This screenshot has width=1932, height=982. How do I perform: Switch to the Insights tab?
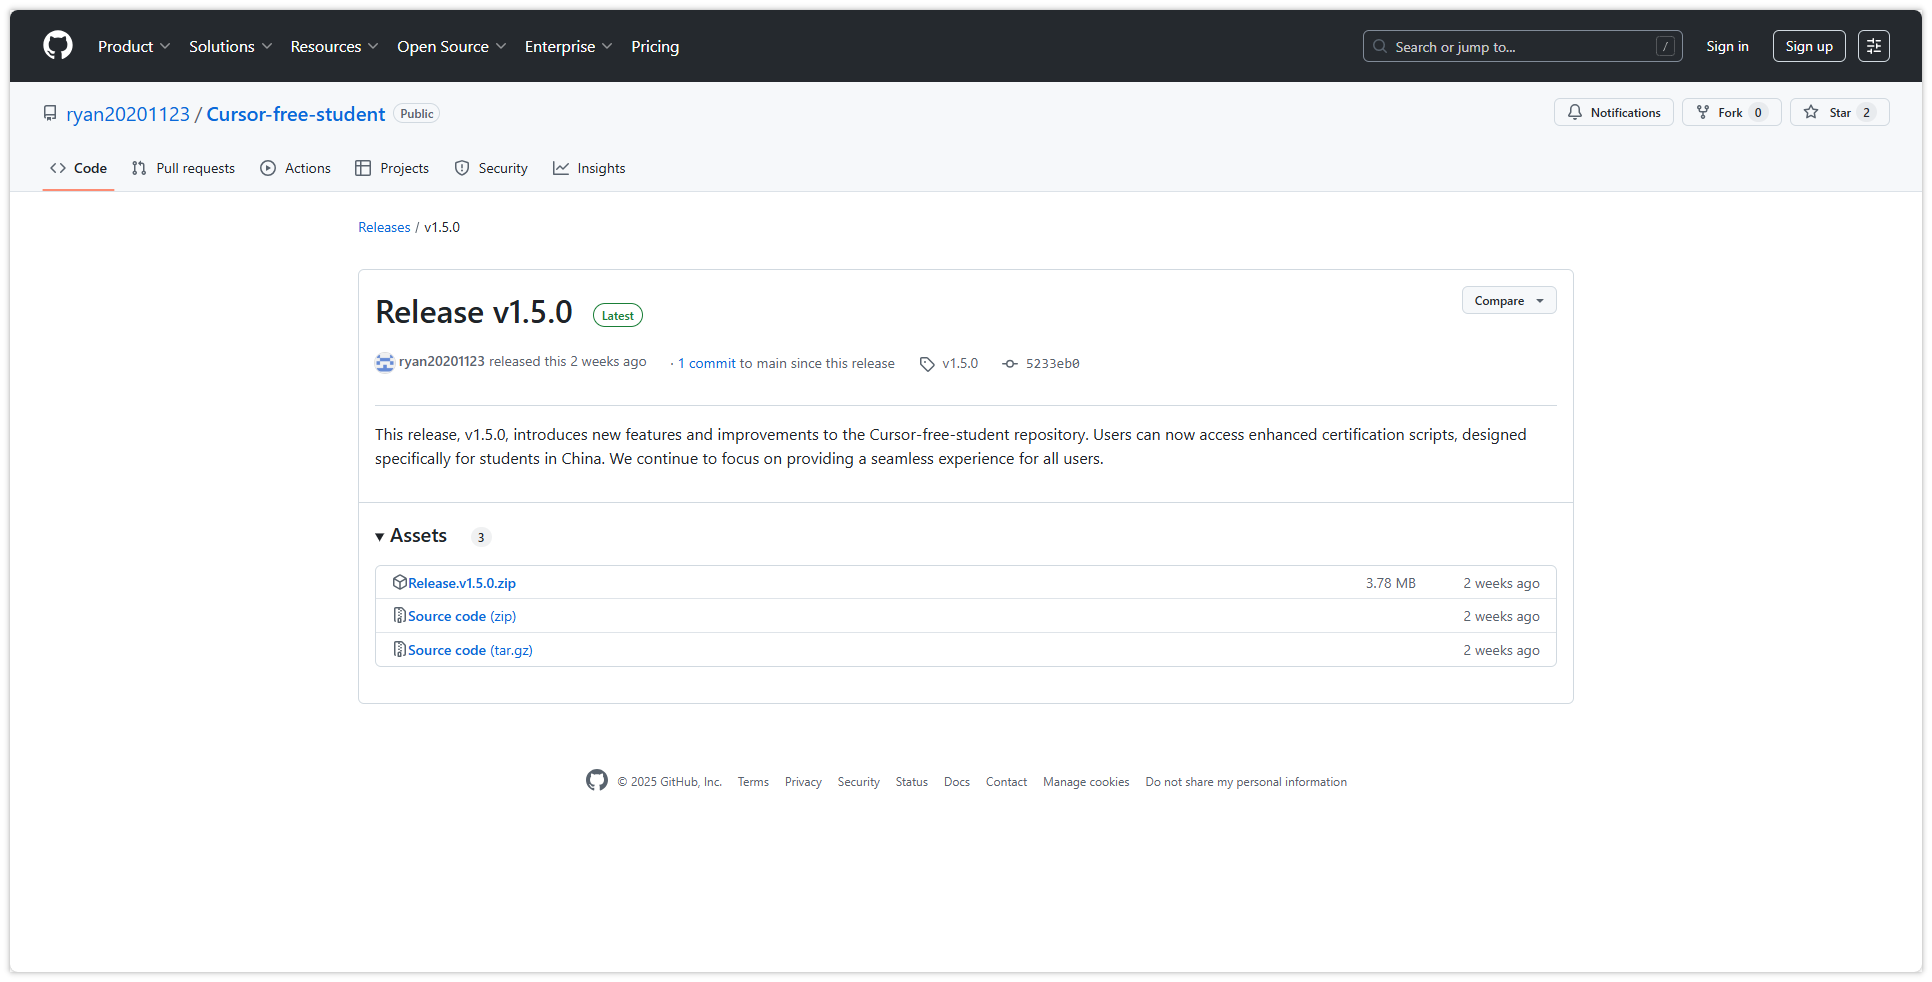[589, 168]
